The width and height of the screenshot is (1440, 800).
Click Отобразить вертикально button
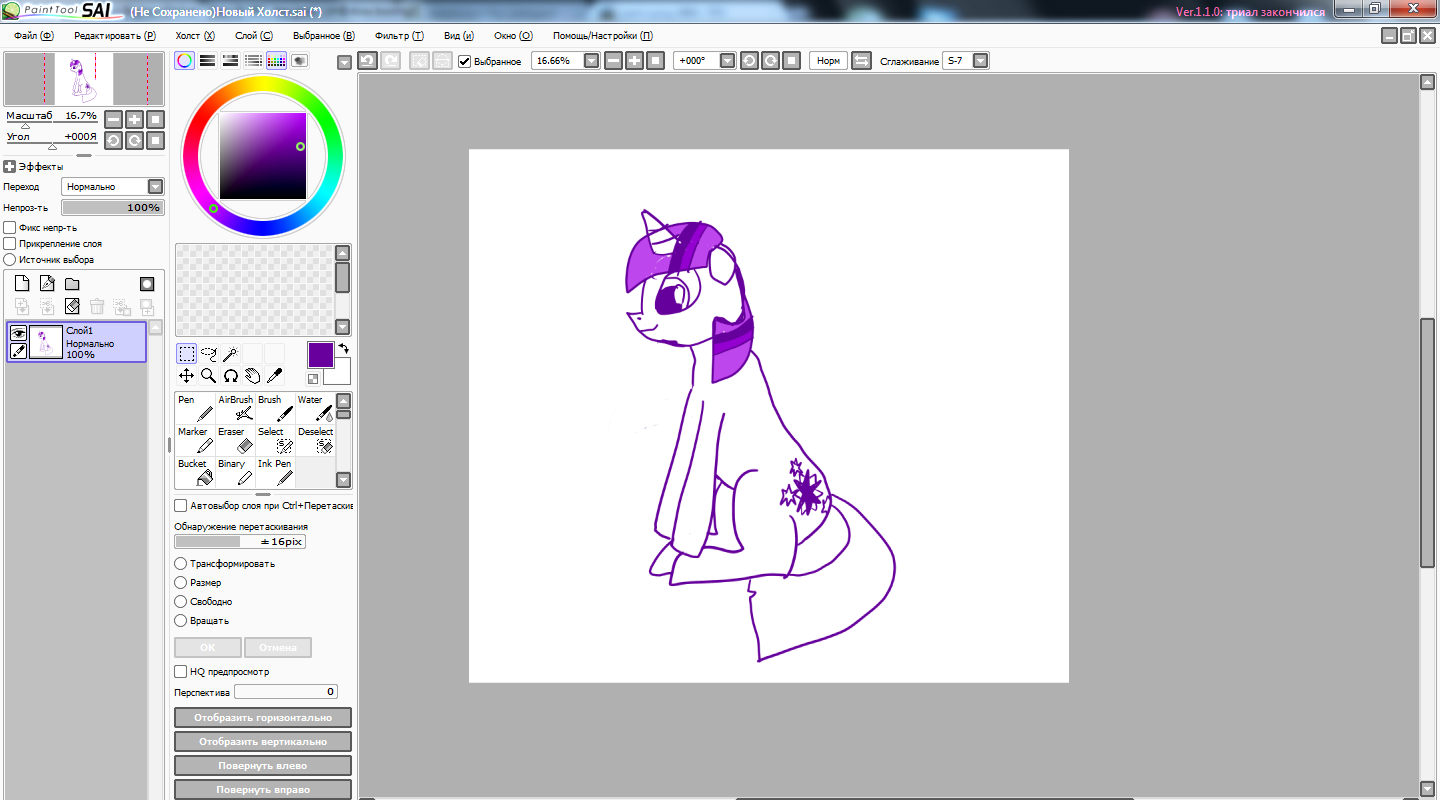click(263, 742)
